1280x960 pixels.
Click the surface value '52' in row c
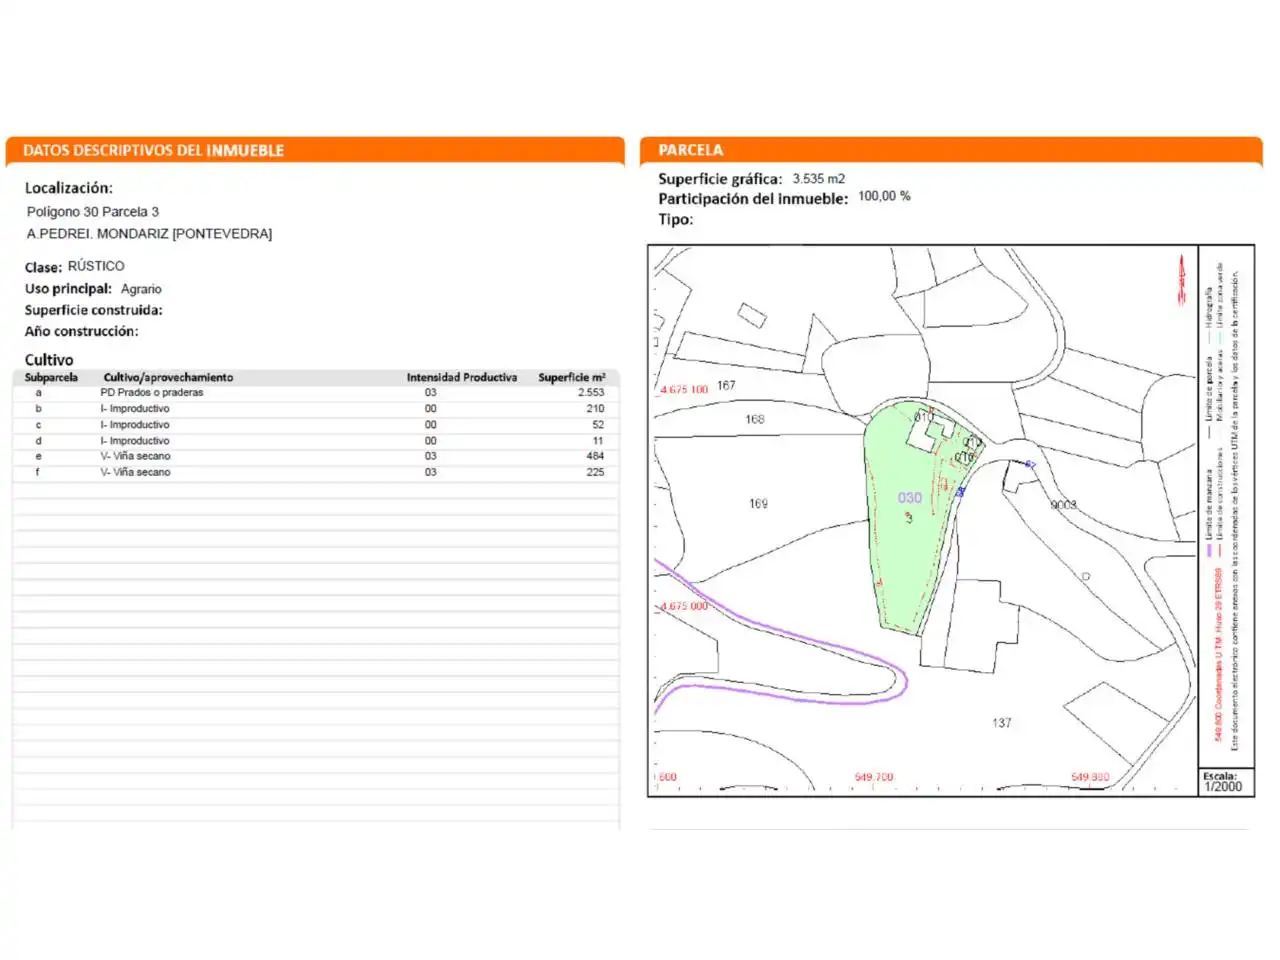point(598,425)
